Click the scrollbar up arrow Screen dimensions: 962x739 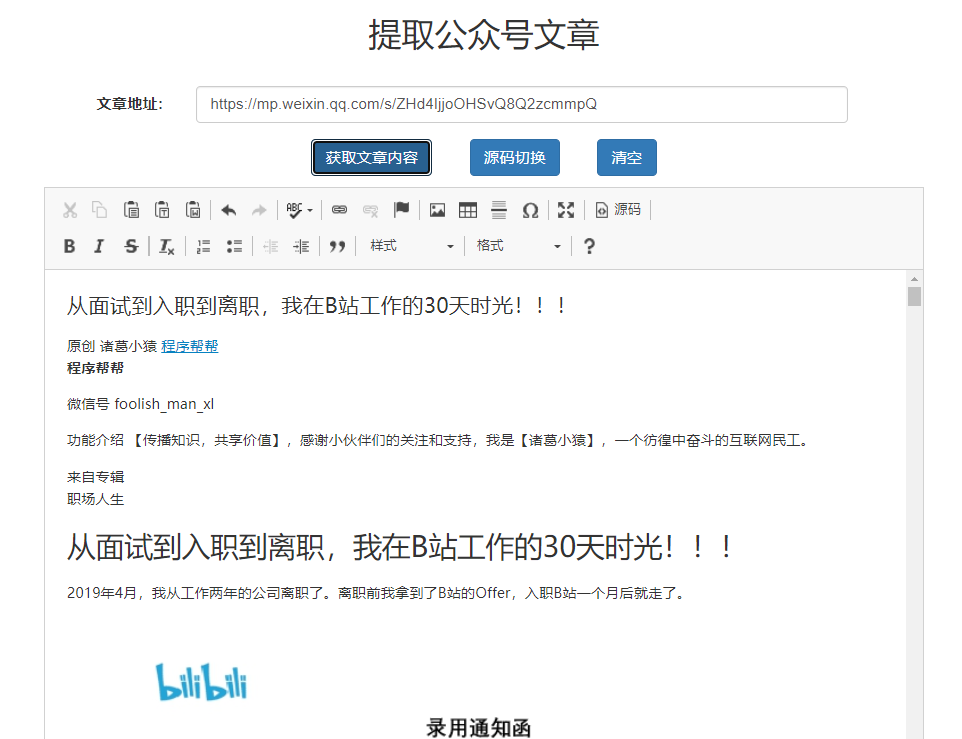click(x=914, y=279)
